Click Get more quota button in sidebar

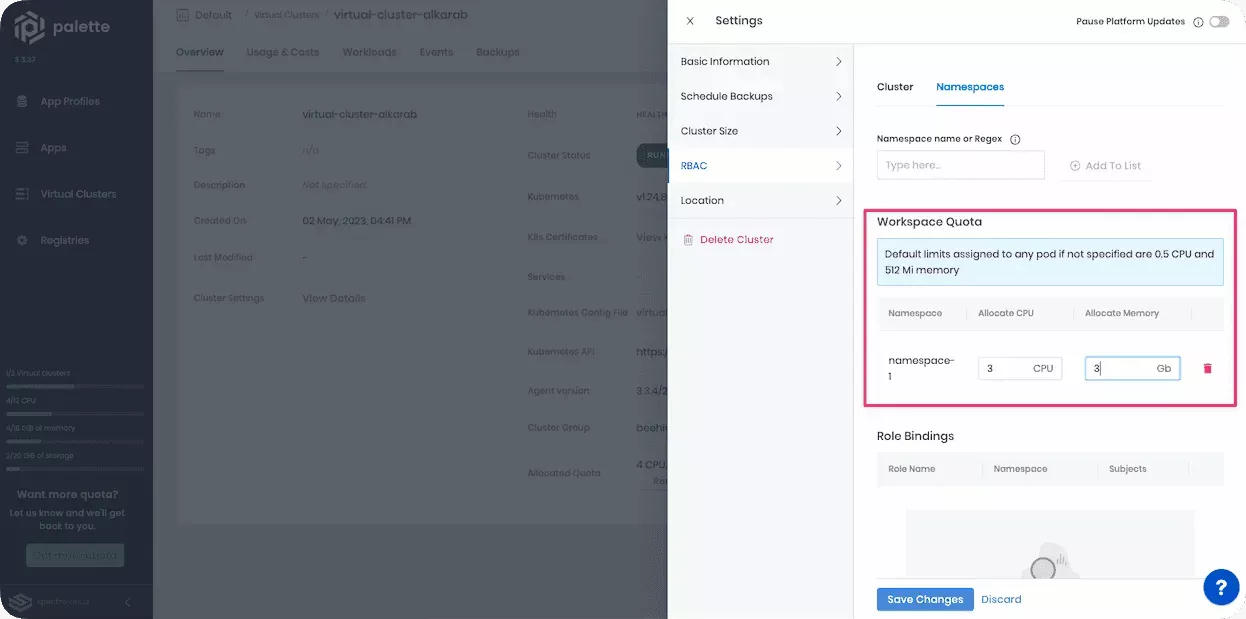75,555
